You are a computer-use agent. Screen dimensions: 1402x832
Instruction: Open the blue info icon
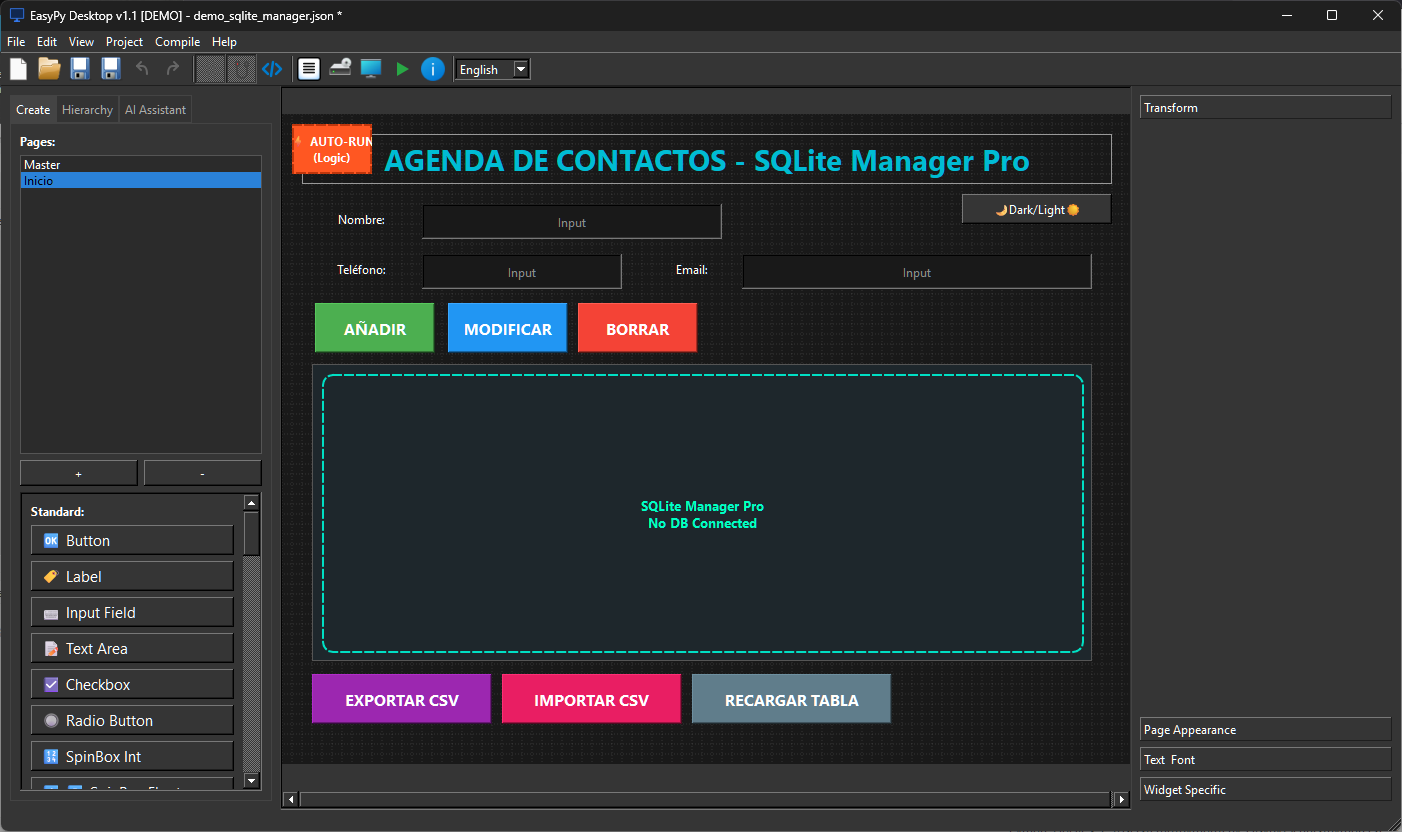433,69
